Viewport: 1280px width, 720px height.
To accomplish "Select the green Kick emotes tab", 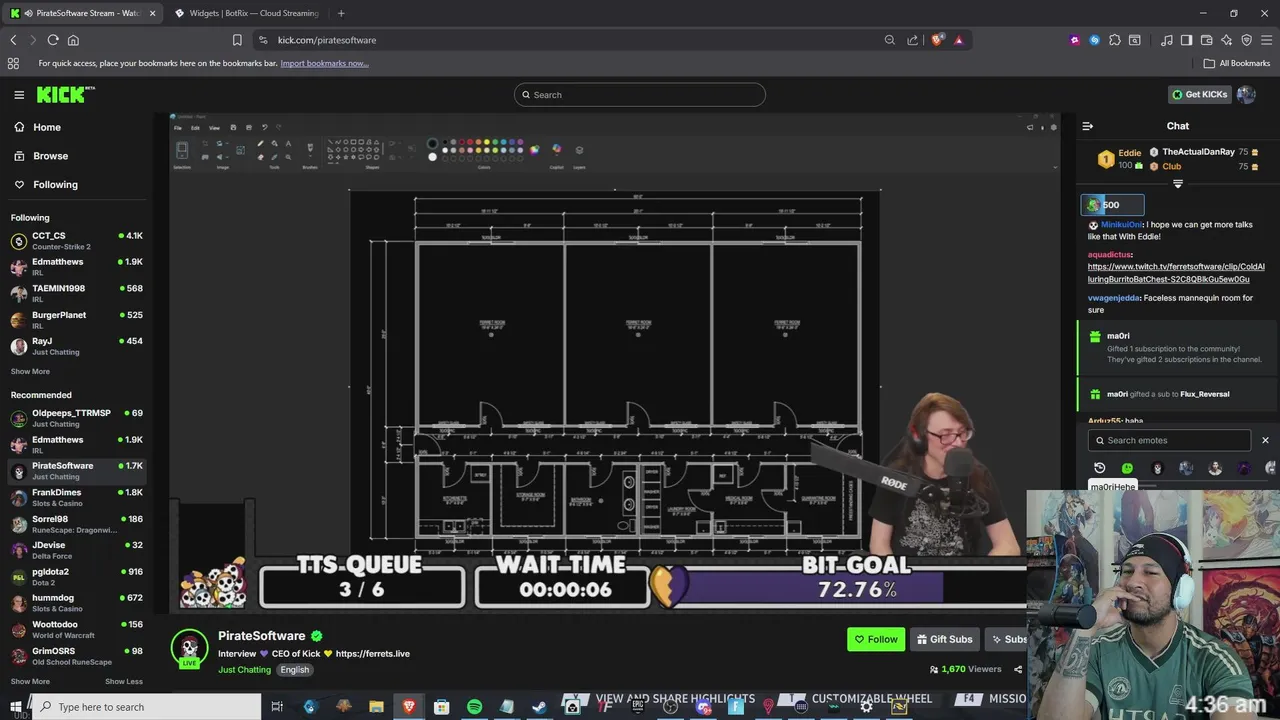I will (1128, 468).
